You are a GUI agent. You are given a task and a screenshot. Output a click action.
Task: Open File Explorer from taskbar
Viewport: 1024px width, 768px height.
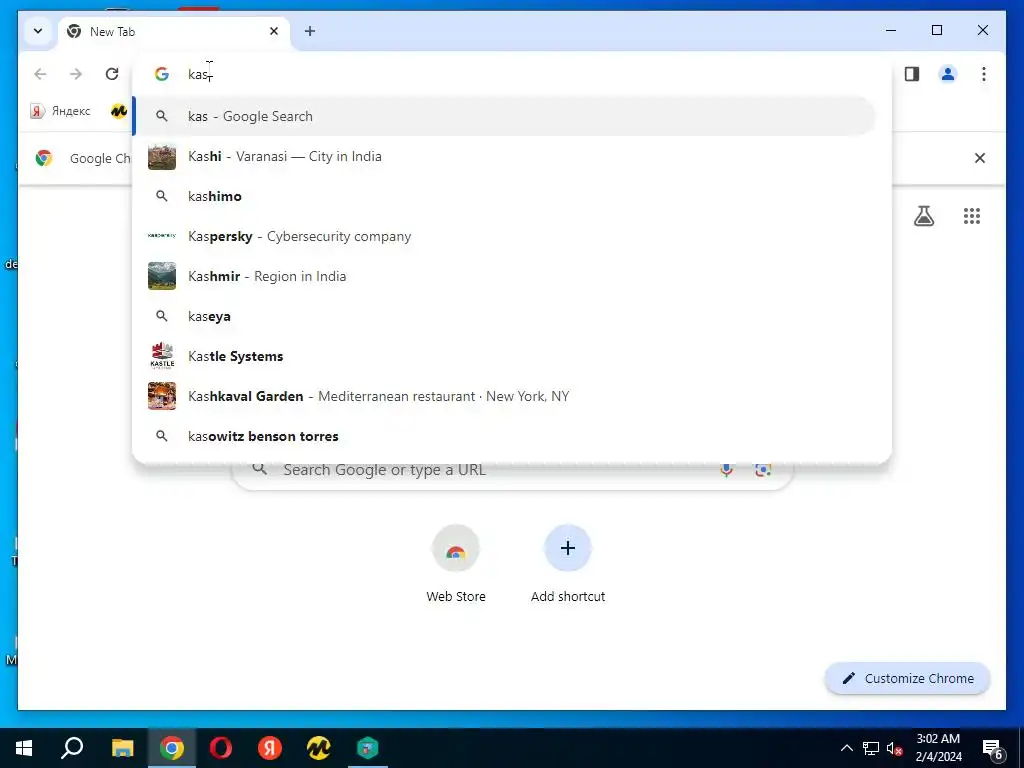(x=122, y=748)
